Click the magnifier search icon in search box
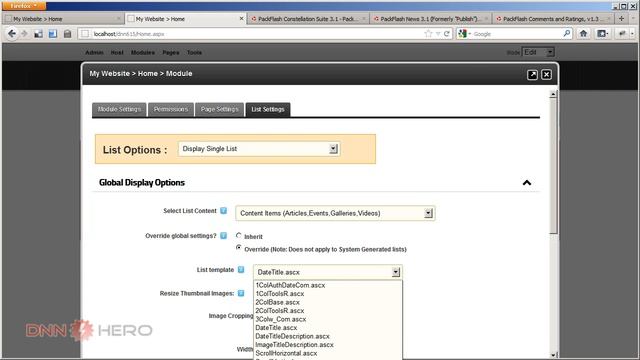 click(567, 33)
